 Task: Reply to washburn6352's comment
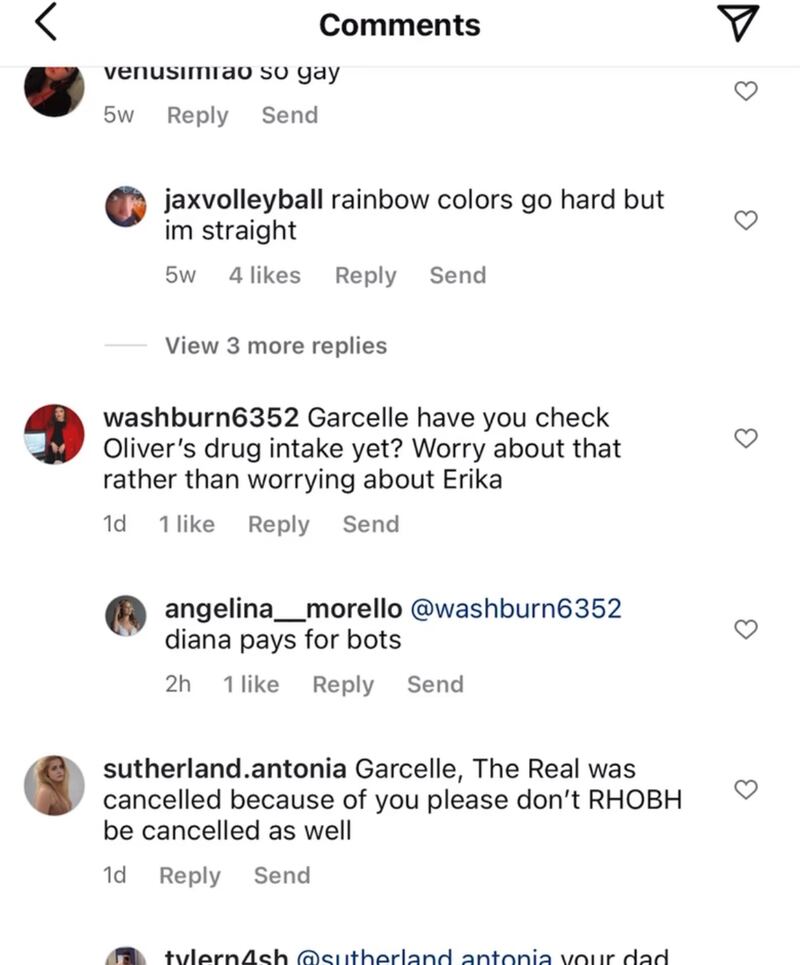[279, 524]
